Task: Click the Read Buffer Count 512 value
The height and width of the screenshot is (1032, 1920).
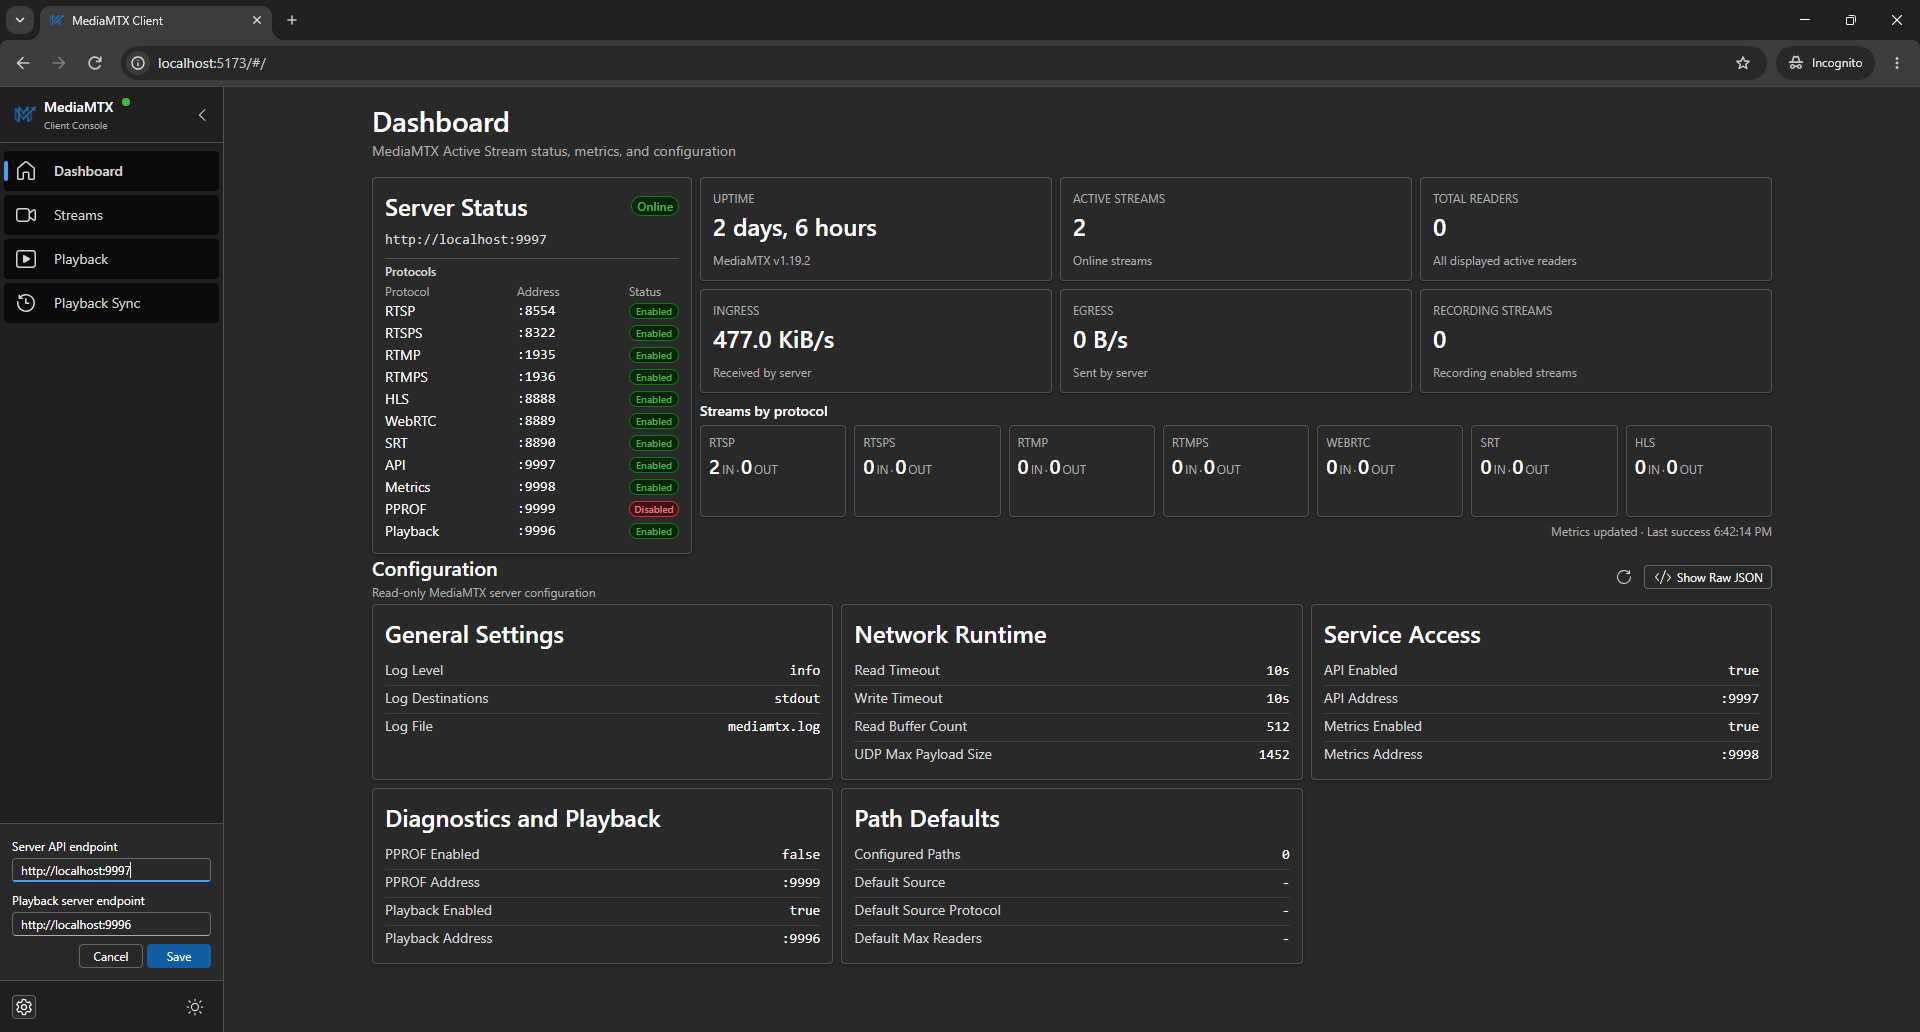Action: (x=1278, y=727)
